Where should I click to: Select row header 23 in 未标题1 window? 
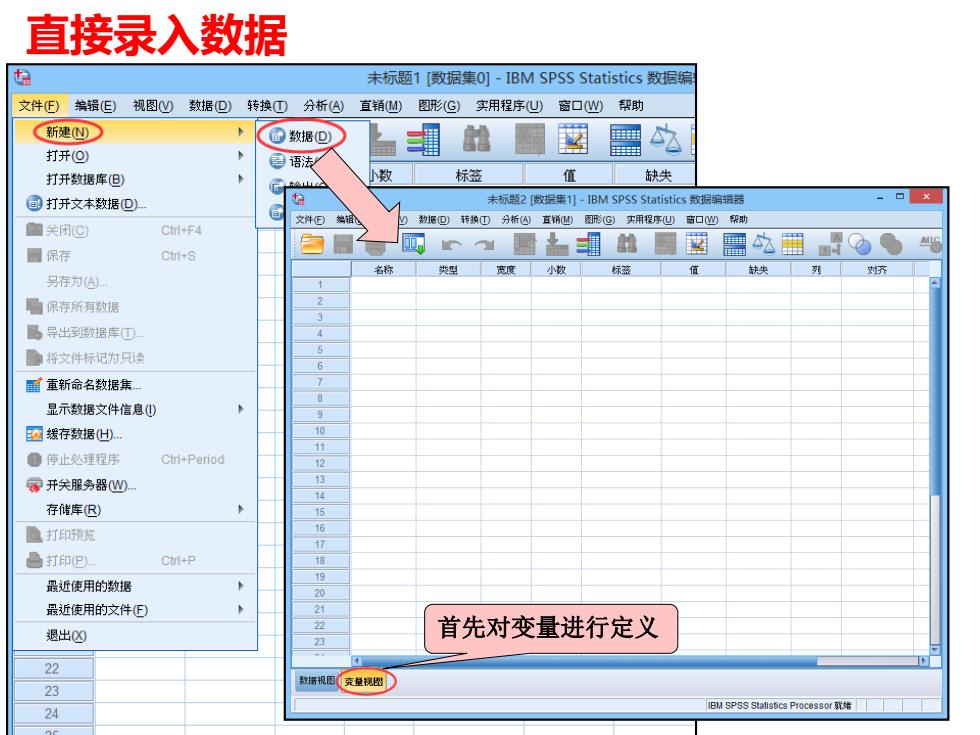coord(52,691)
